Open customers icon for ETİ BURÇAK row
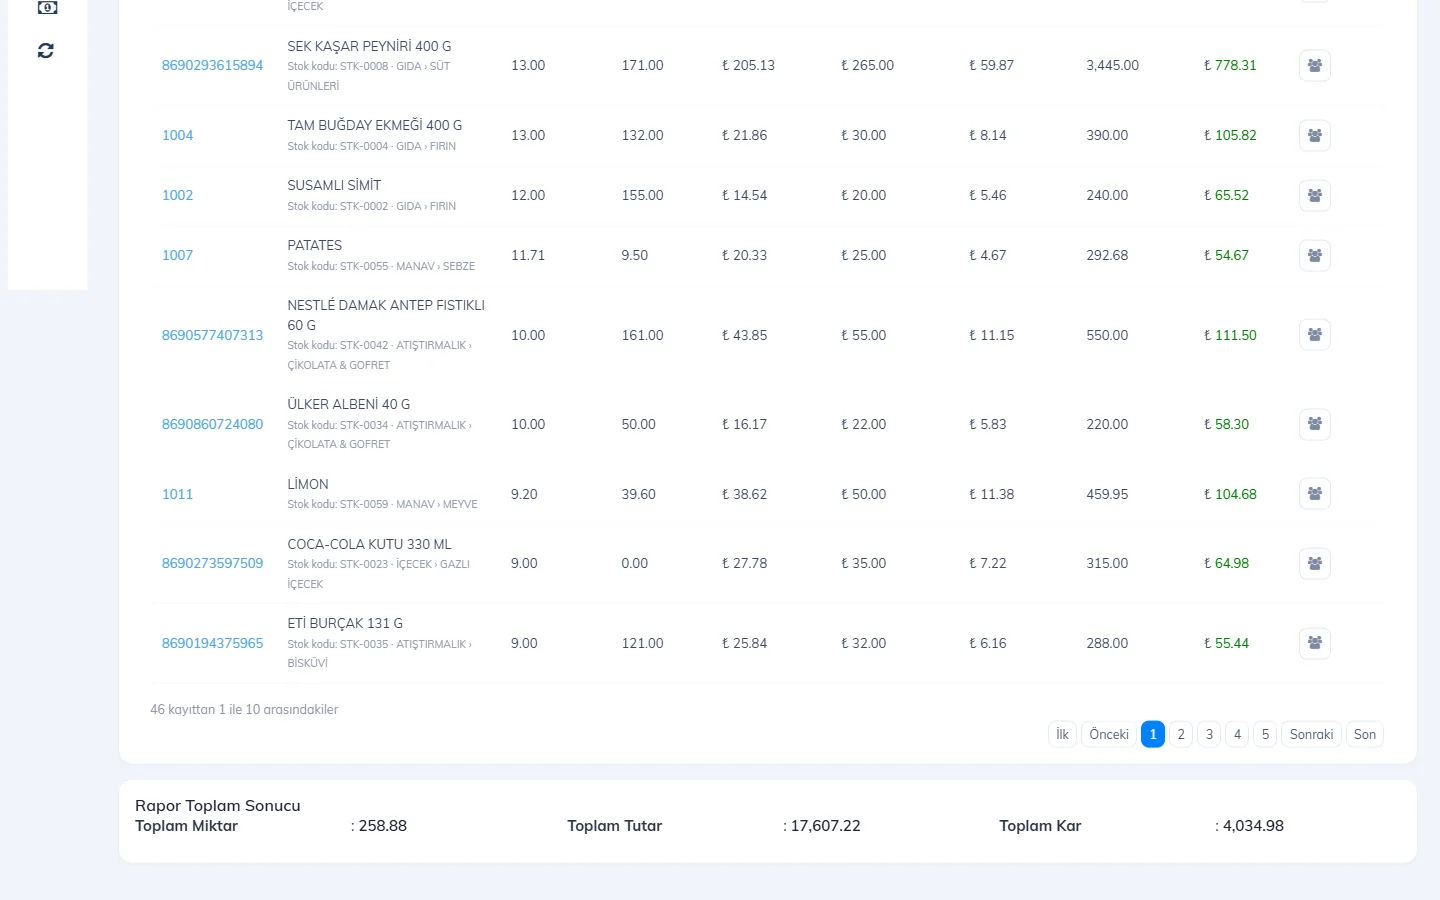Viewport: 1440px width, 900px height. click(1314, 643)
